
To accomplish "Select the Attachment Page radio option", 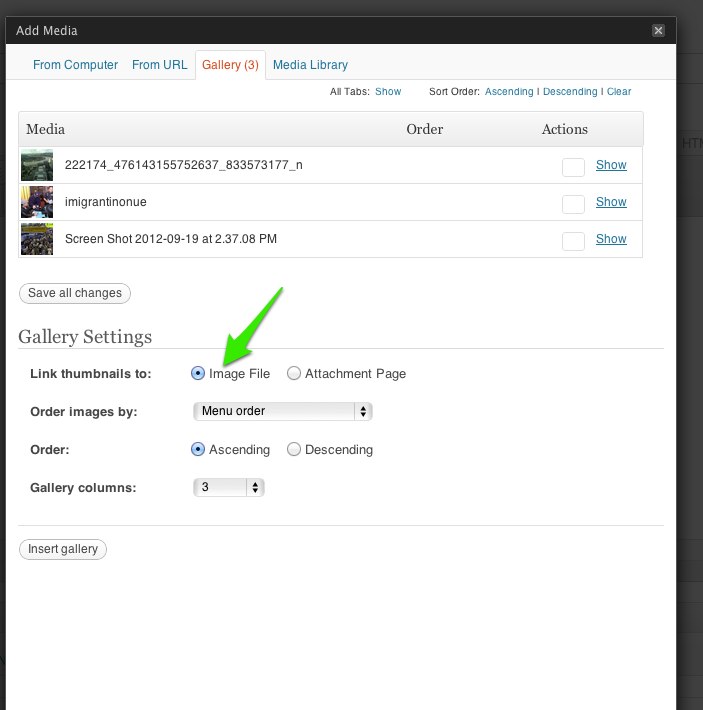I will click(294, 374).
